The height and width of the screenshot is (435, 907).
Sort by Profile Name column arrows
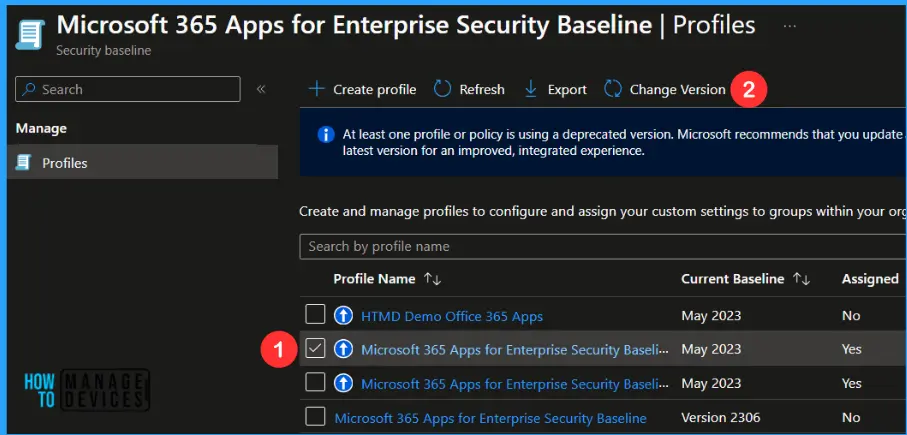(x=432, y=279)
